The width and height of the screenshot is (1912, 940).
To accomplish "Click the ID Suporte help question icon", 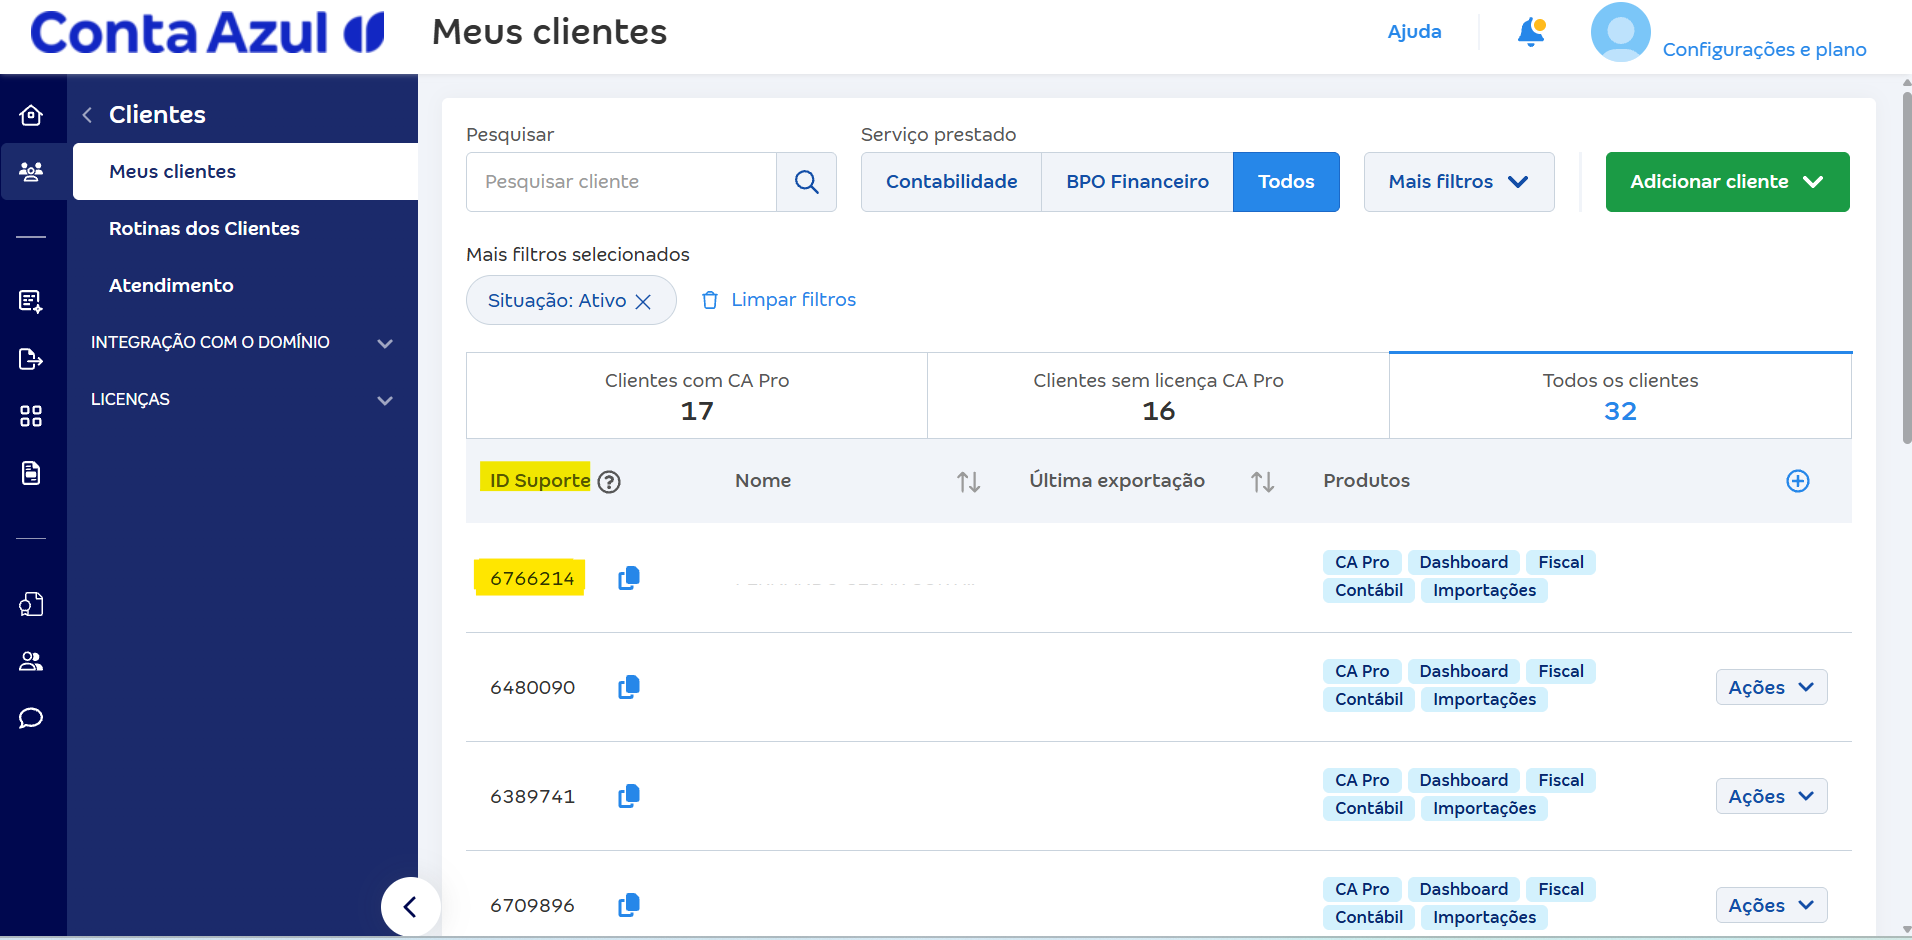I will (609, 482).
